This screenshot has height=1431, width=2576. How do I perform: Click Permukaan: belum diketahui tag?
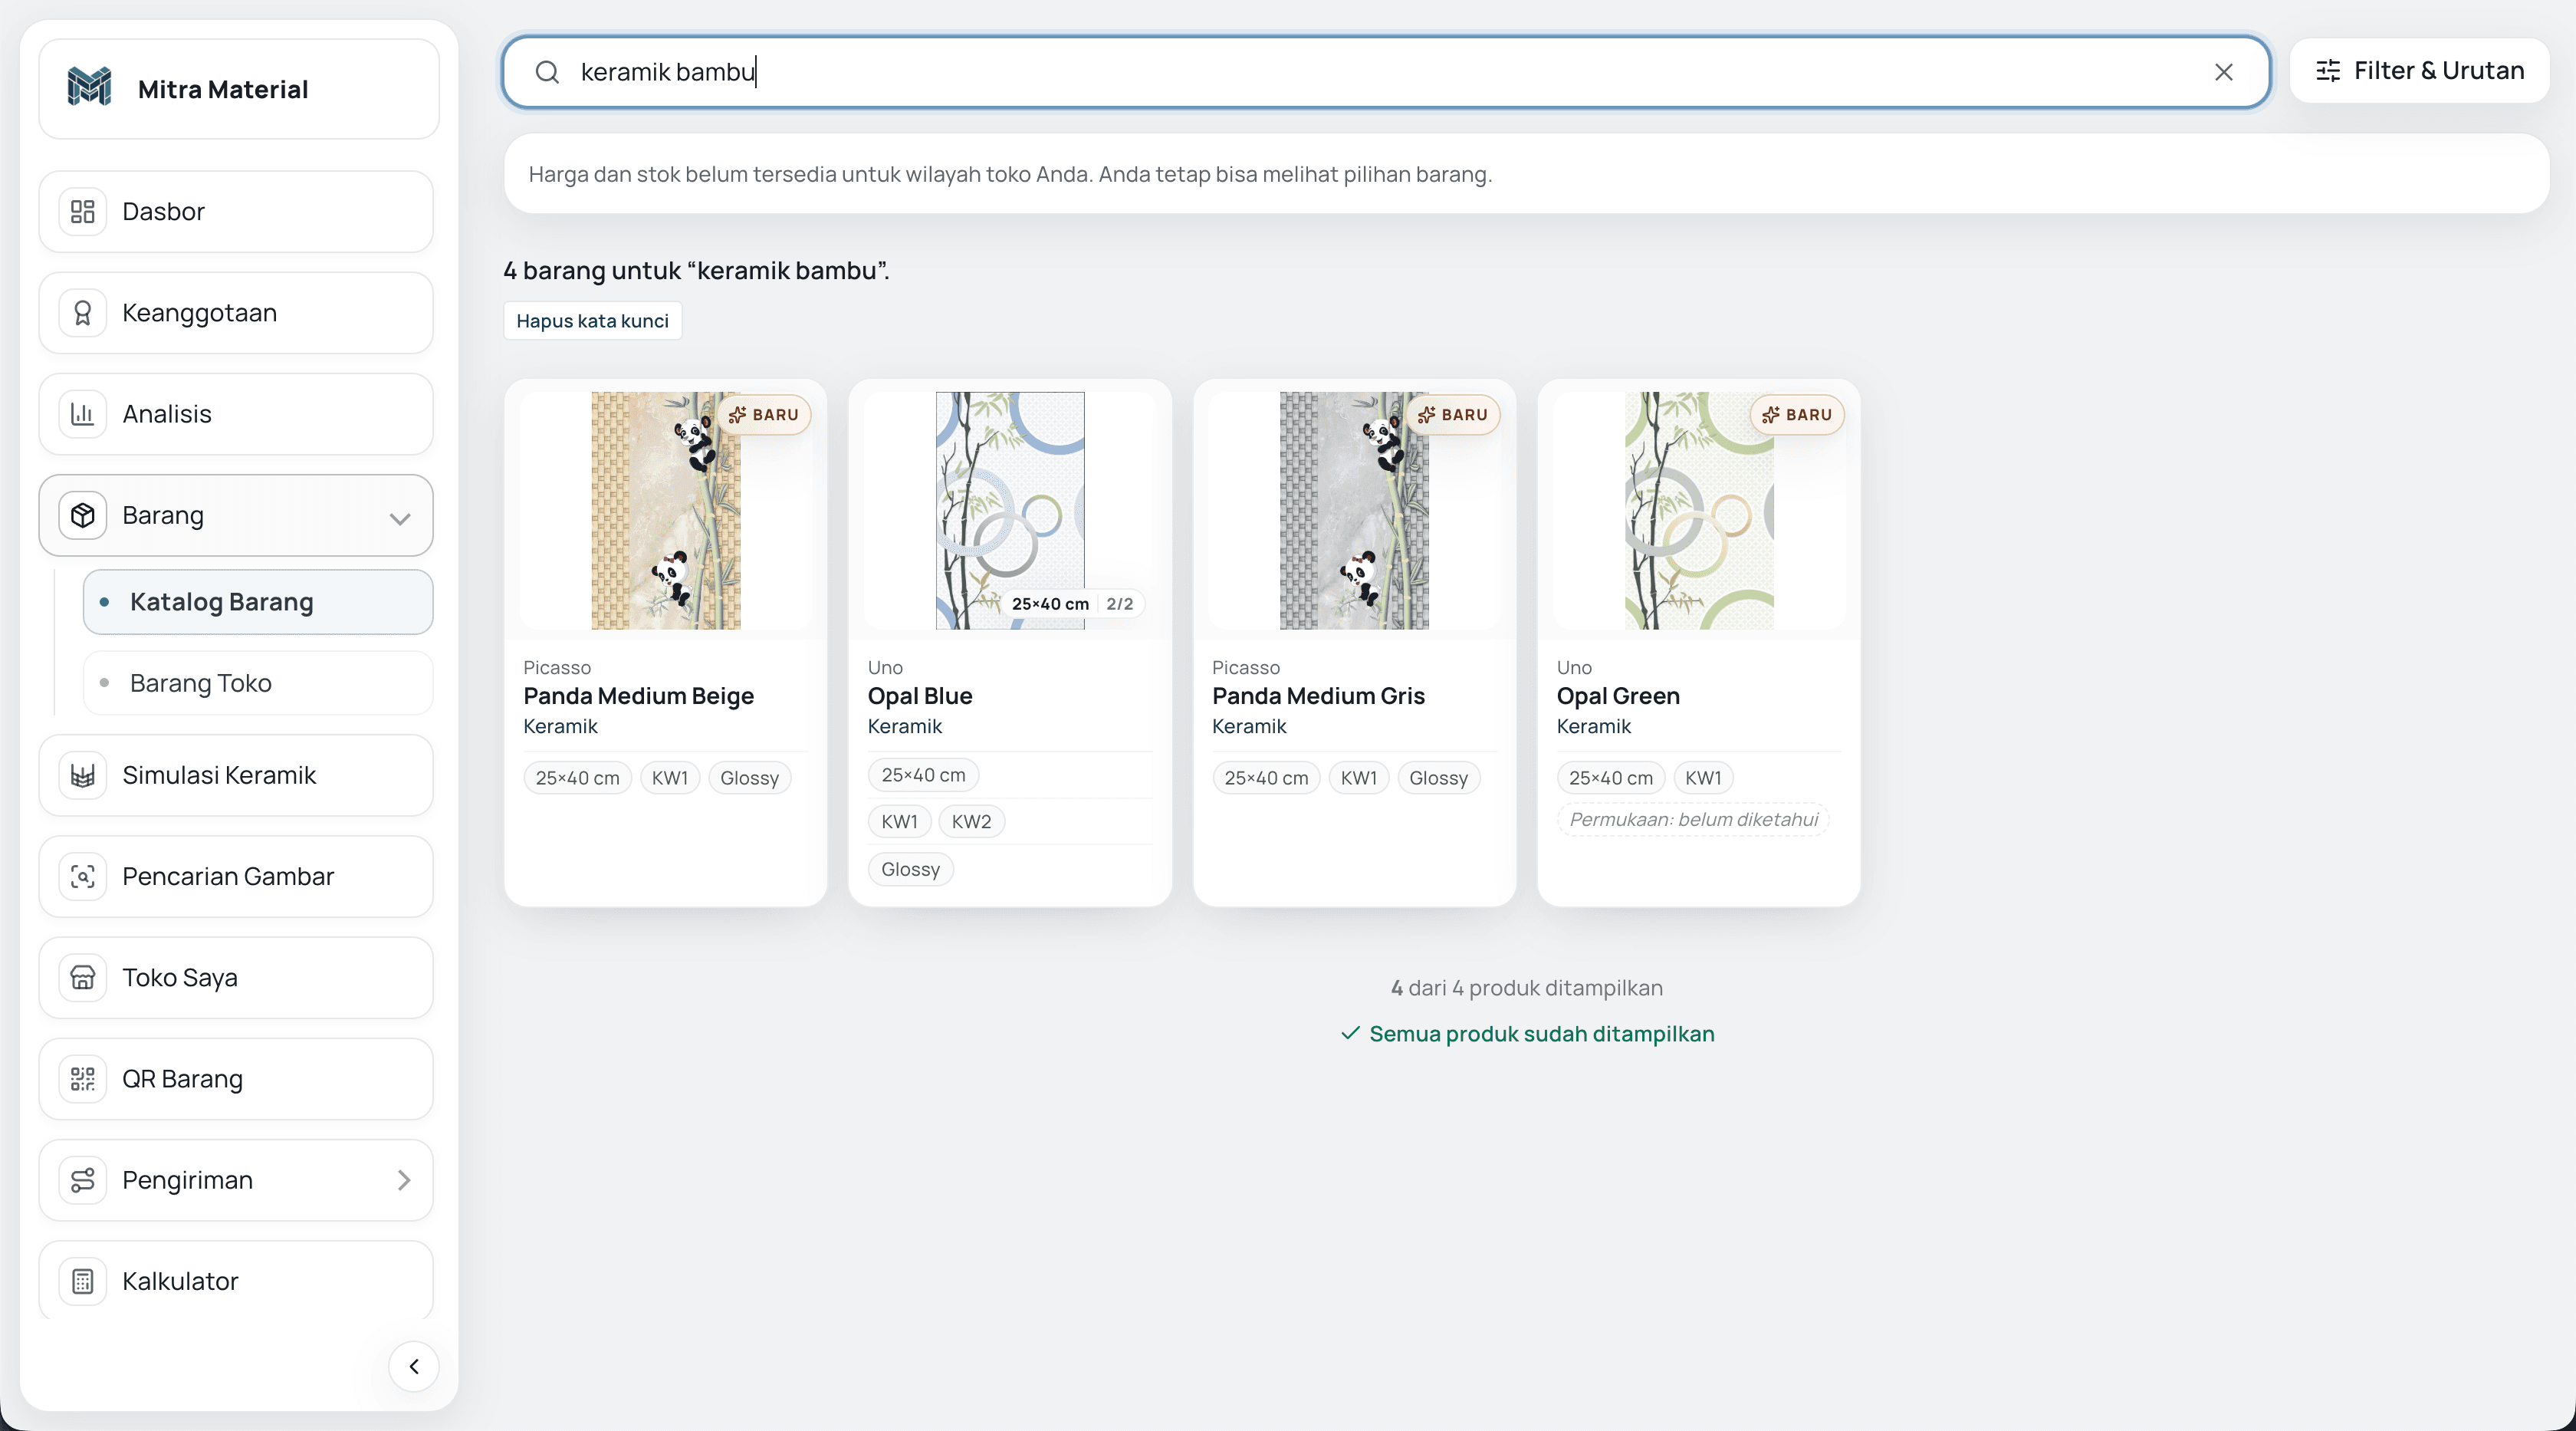(1693, 820)
